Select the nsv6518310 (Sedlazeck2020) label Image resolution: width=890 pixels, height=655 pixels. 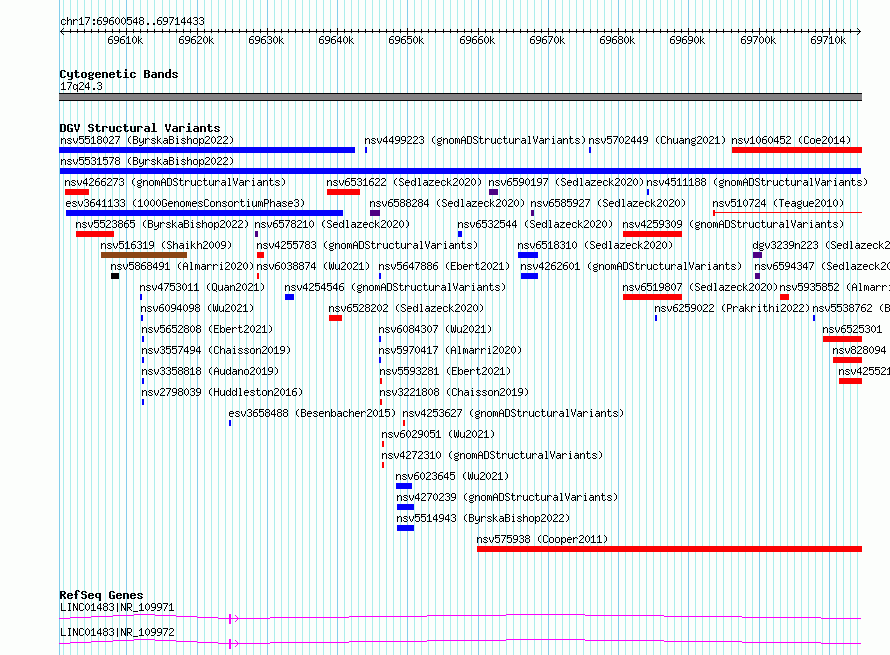[595, 245]
